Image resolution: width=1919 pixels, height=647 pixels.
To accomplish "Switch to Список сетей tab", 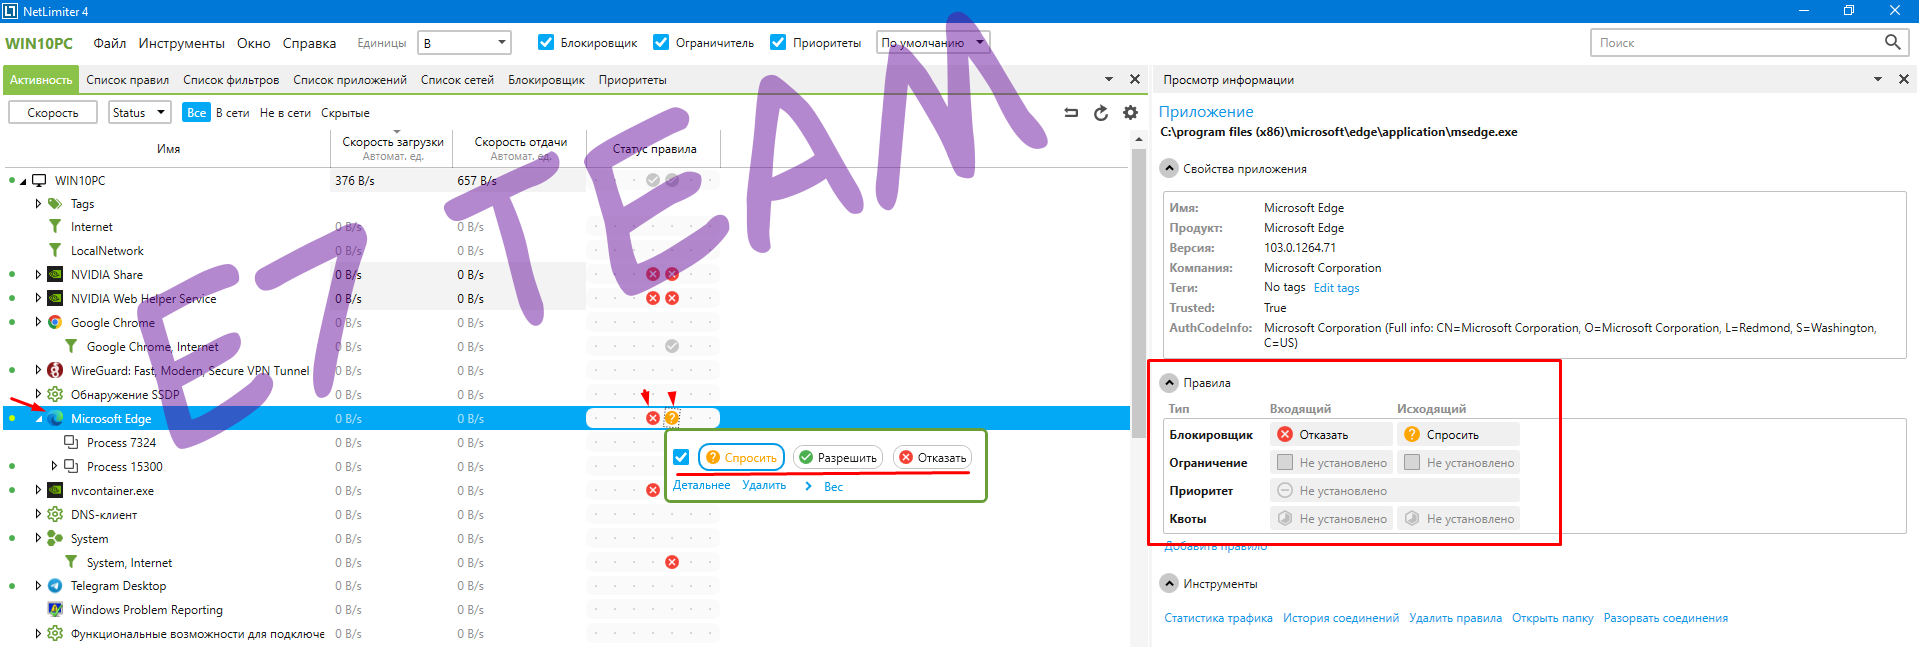I will pyautogui.click(x=457, y=80).
